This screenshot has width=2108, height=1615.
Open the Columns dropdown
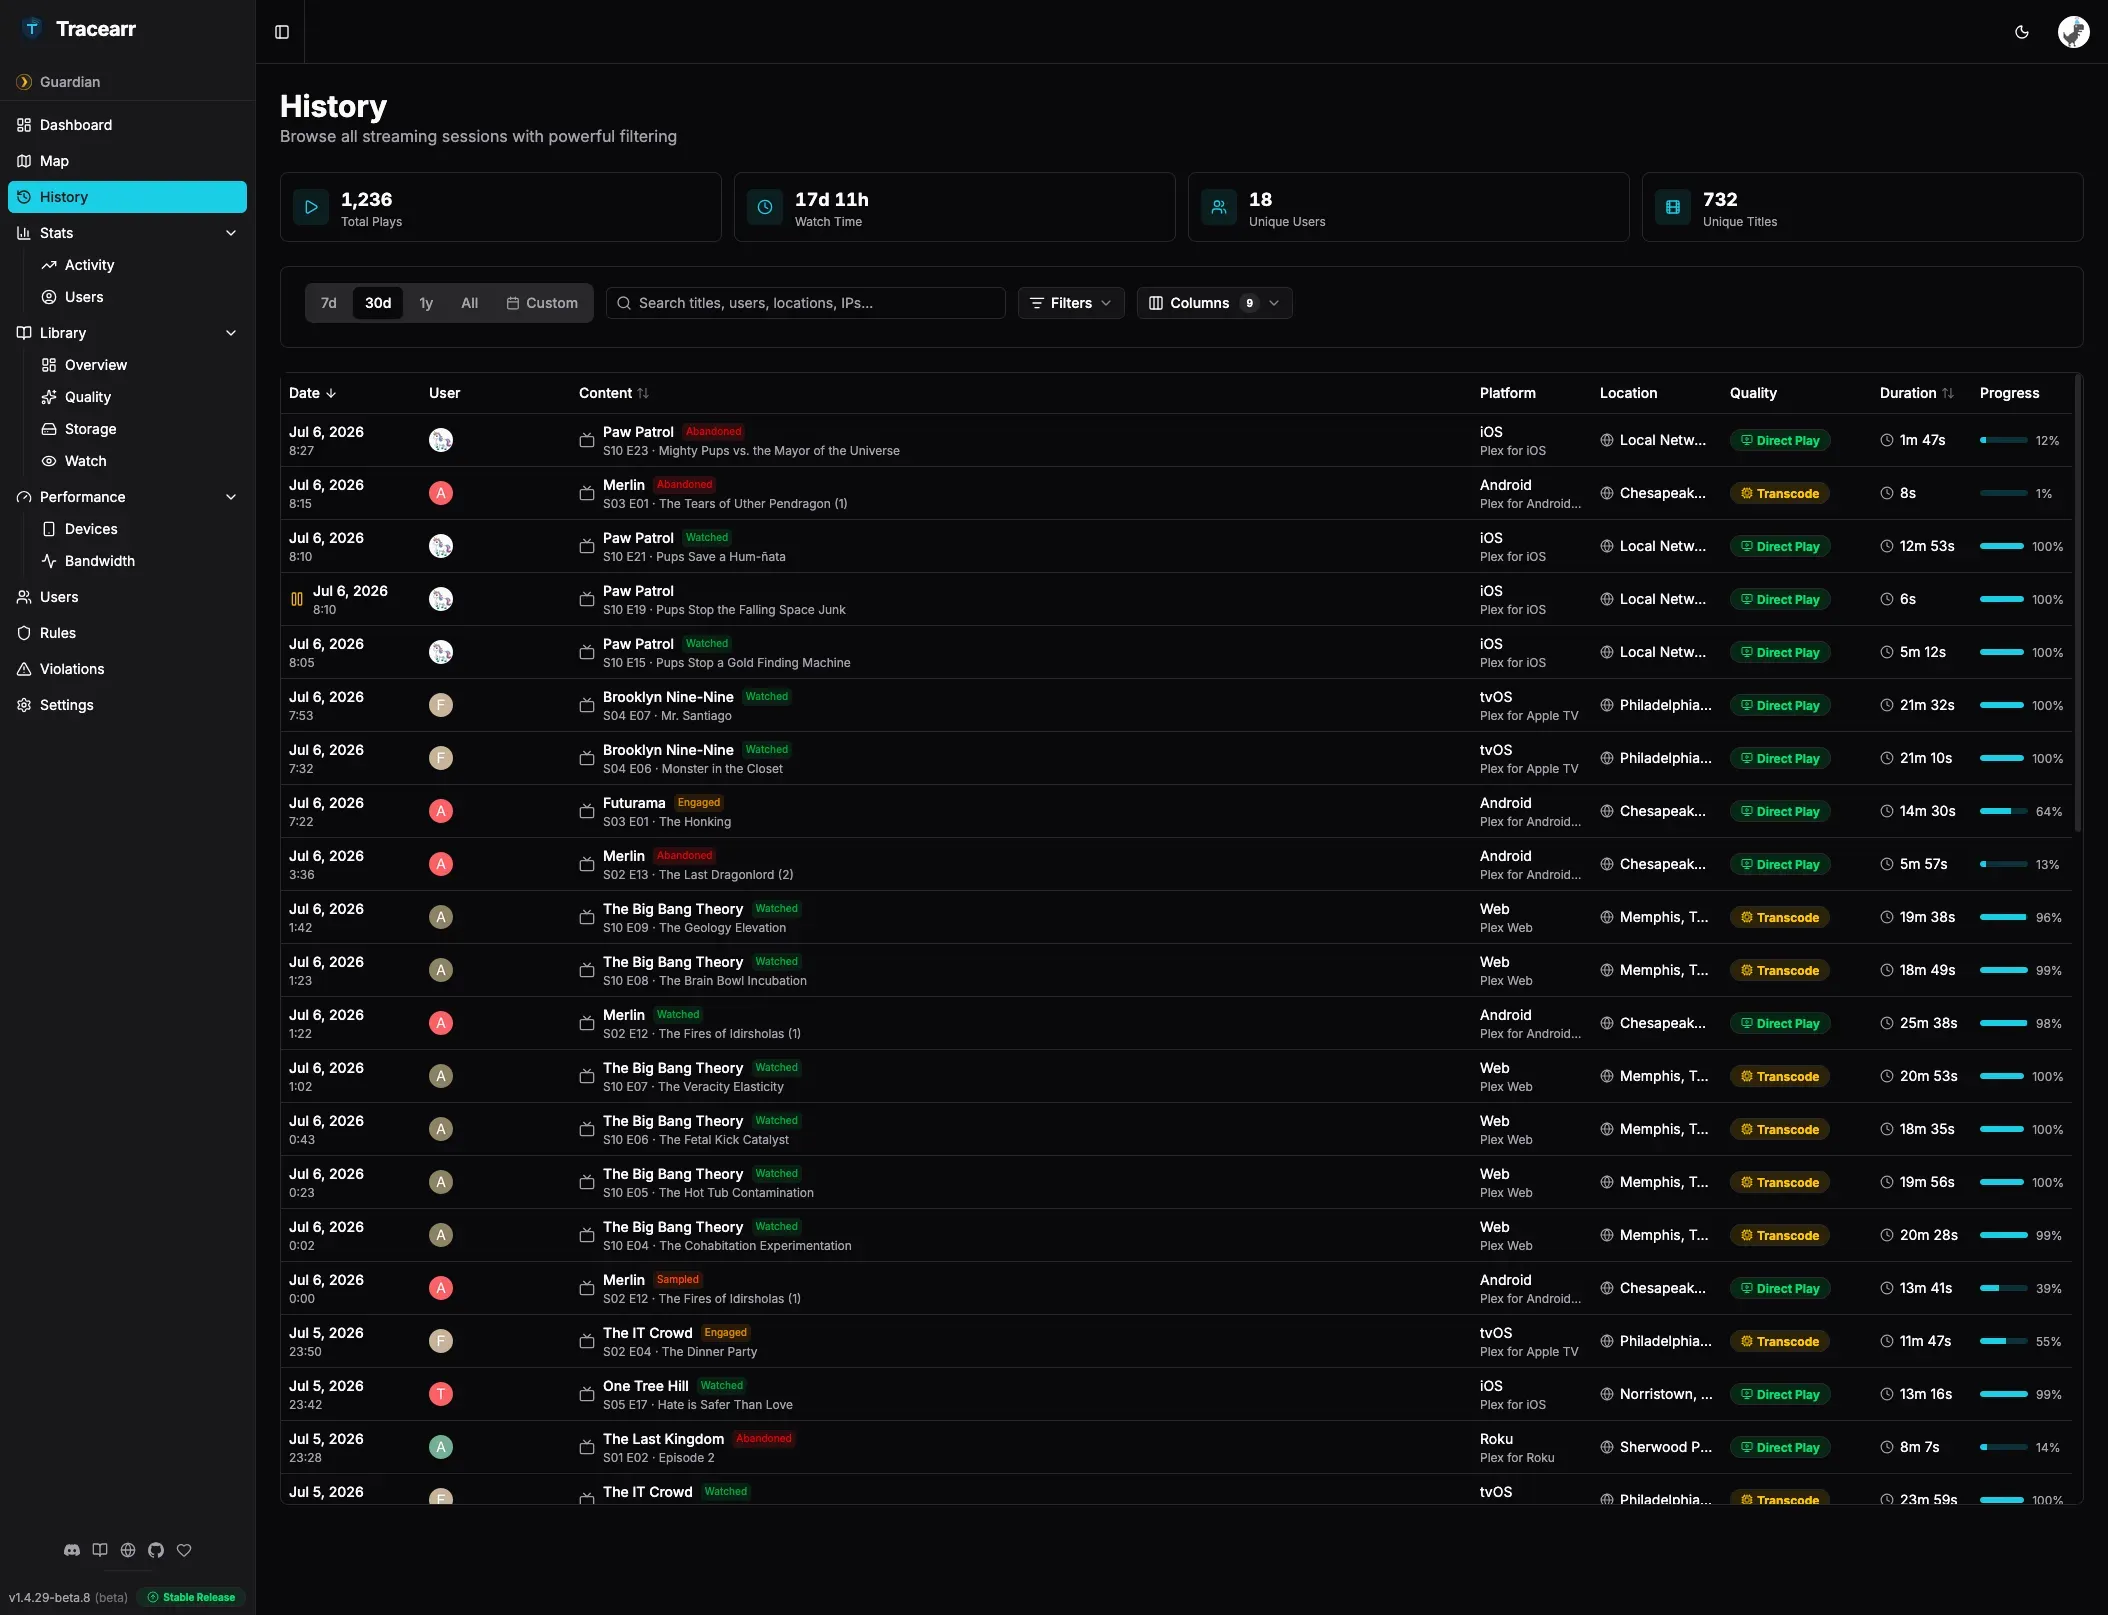(x=1214, y=303)
